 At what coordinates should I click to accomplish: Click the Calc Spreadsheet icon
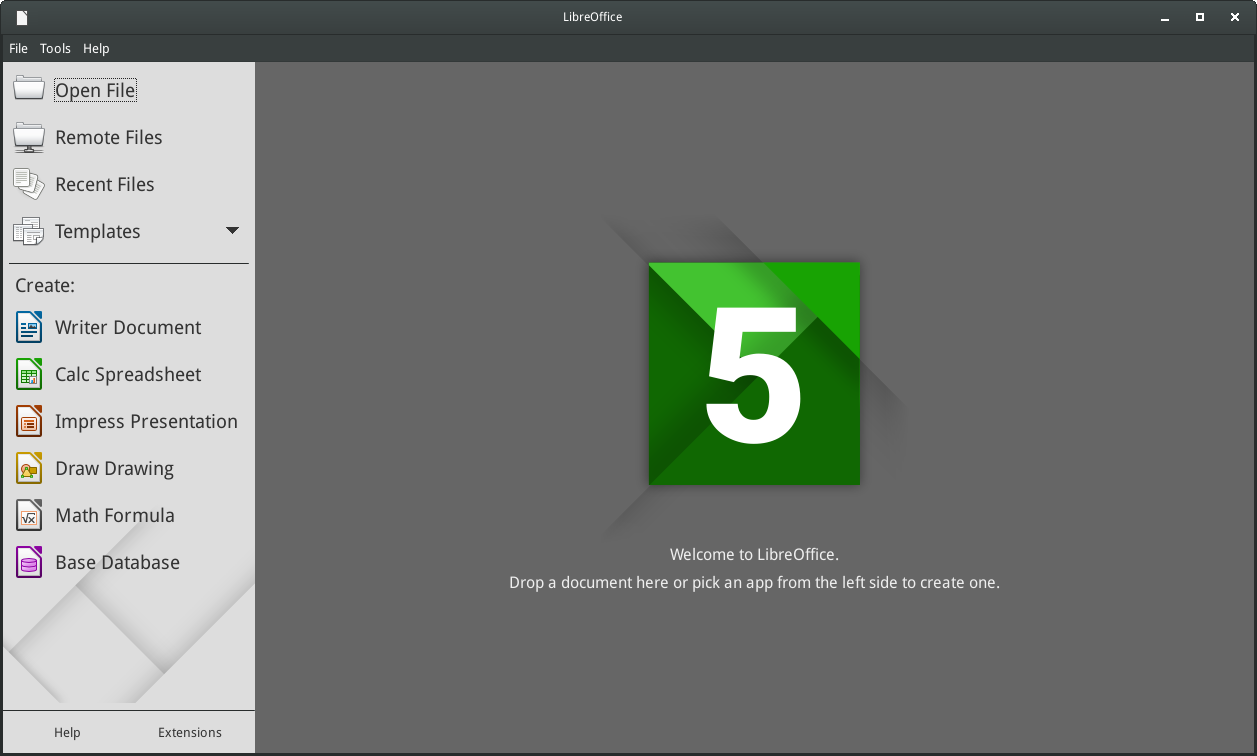pos(29,374)
